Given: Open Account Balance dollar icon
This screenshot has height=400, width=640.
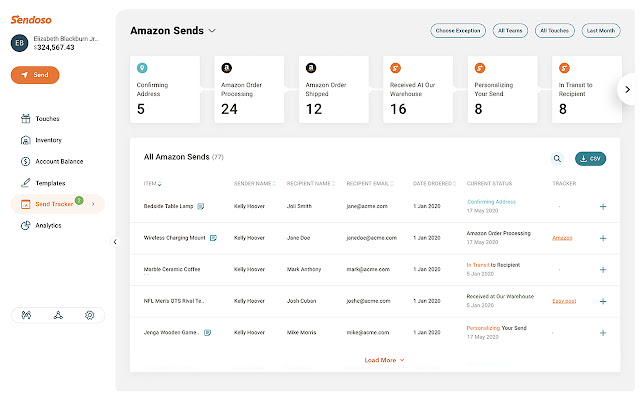Looking at the screenshot, I should [24, 161].
